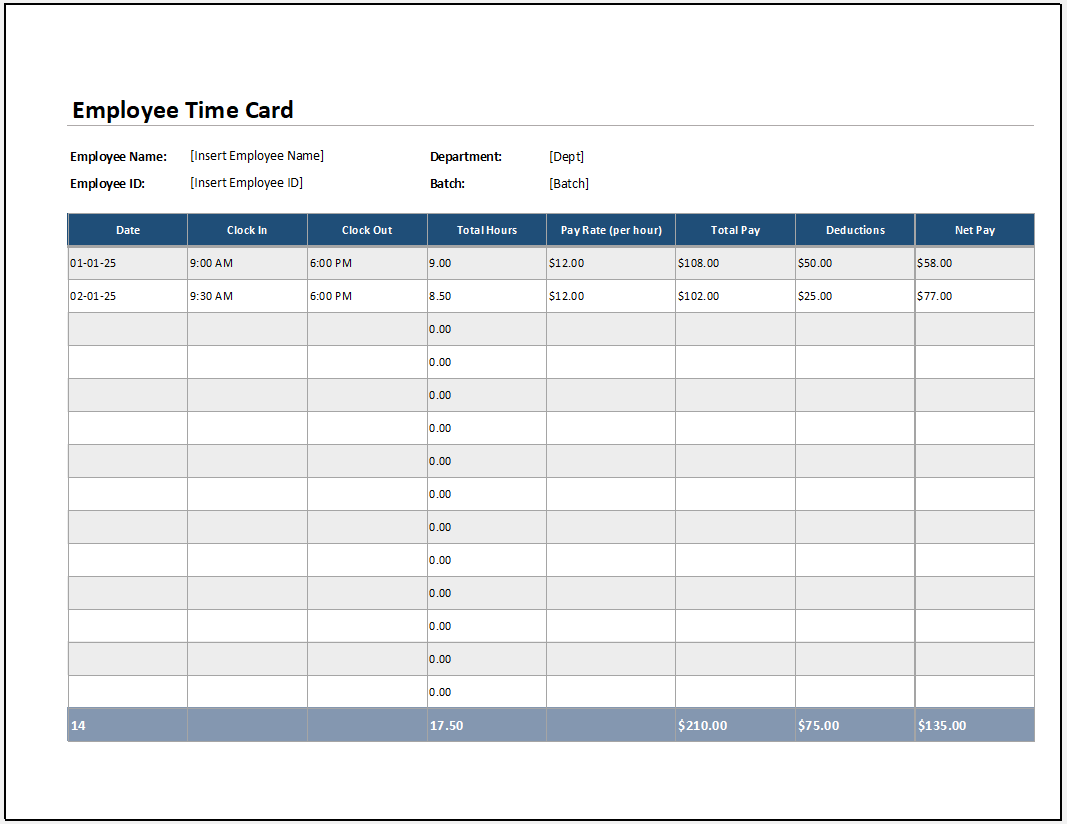
Task: Click the Employee Time Card title
Action: coord(182,110)
